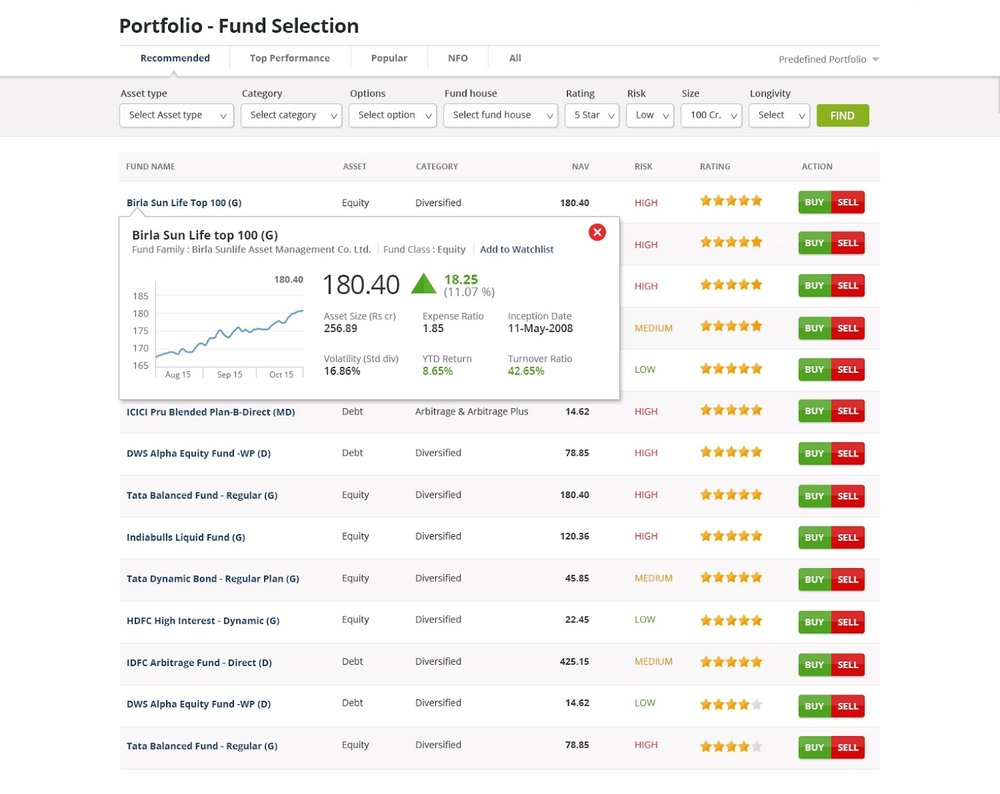Open ICICI Pru Blended Plan-B-Direct (MD) fund
Screen dimensions: 1000x794
pos(210,412)
